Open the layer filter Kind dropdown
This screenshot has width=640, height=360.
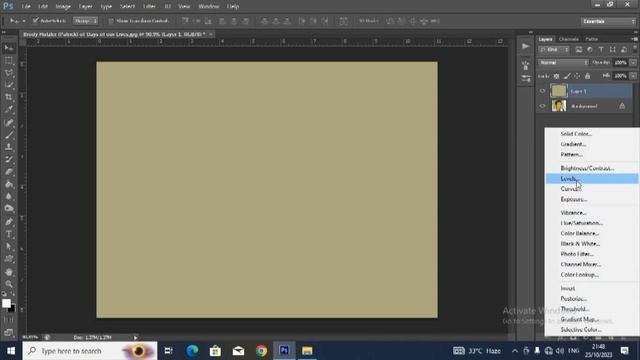554,50
